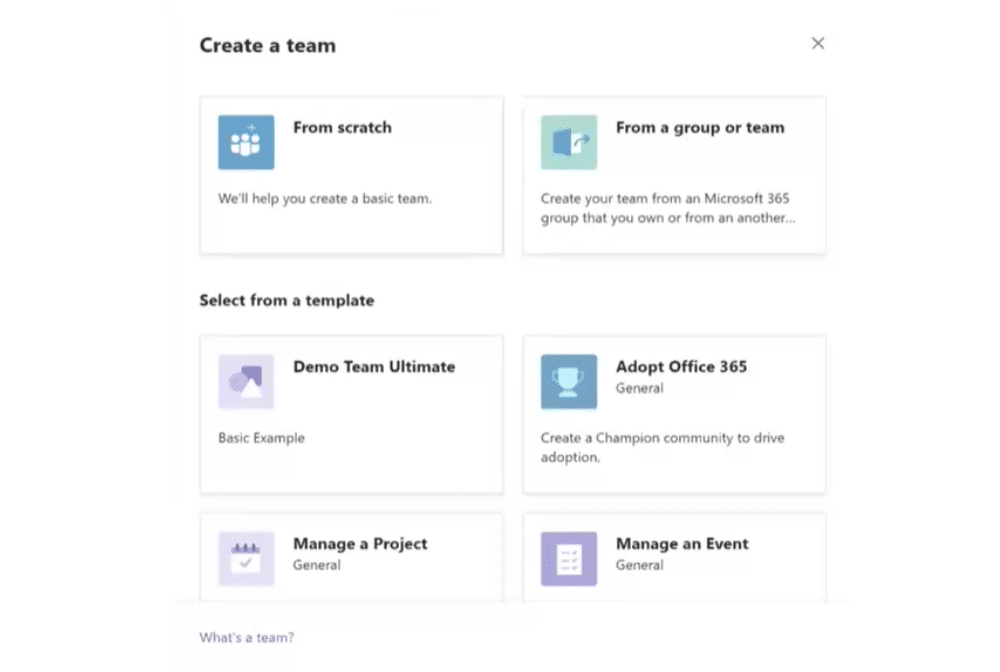
Task: Click the From scratch people icon
Action: (246, 142)
